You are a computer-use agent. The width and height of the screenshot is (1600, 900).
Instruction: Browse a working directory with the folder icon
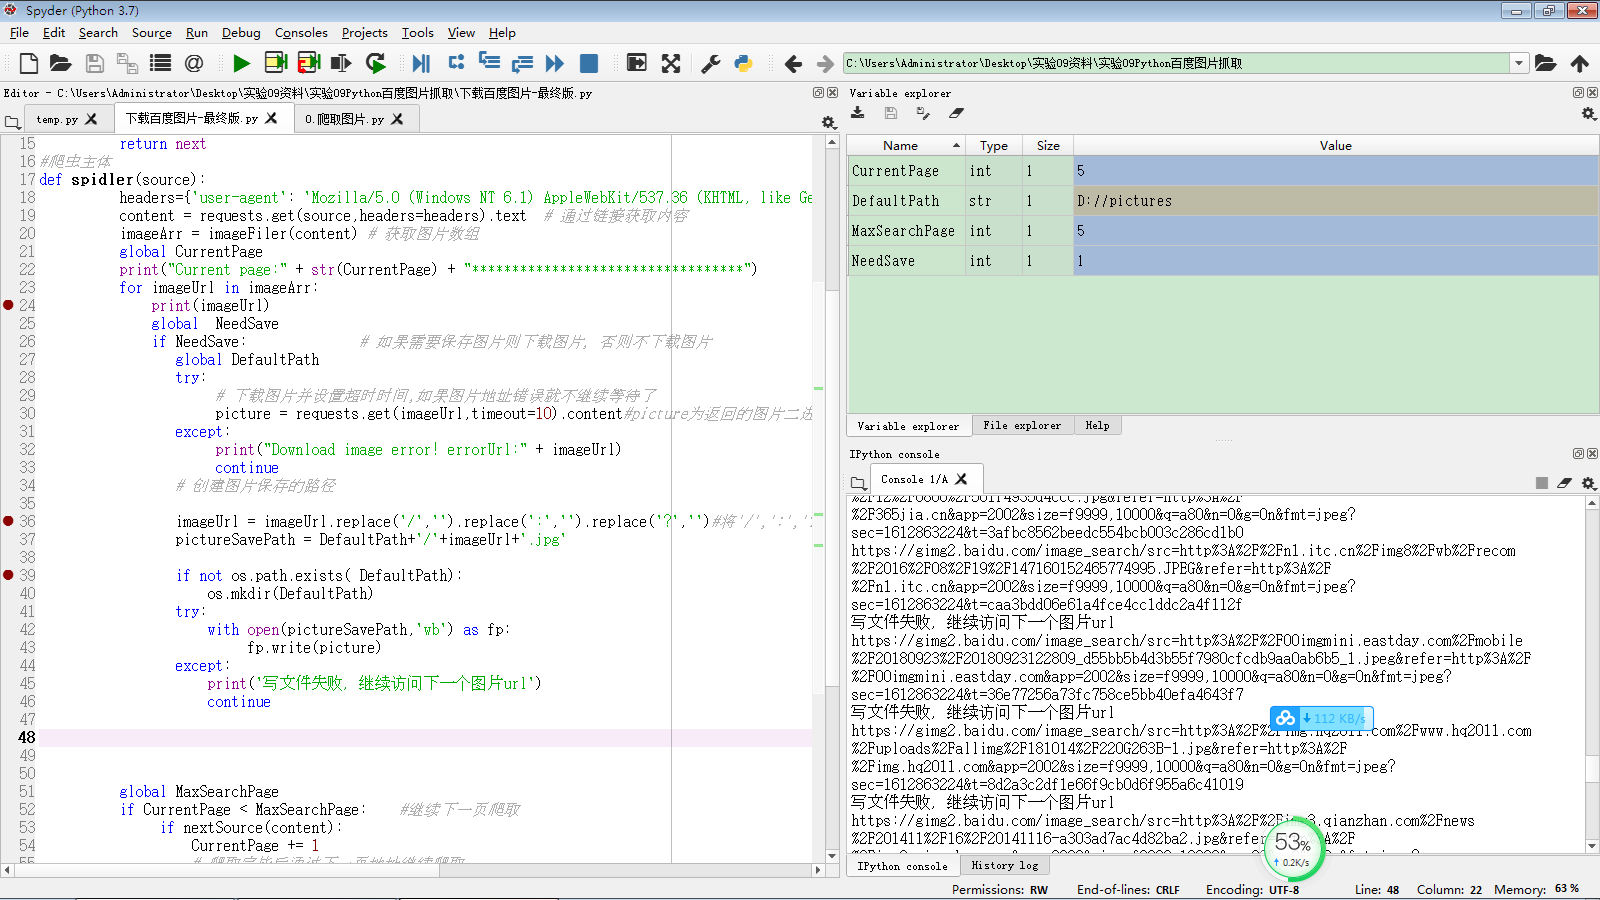(x=1546, y=63)
